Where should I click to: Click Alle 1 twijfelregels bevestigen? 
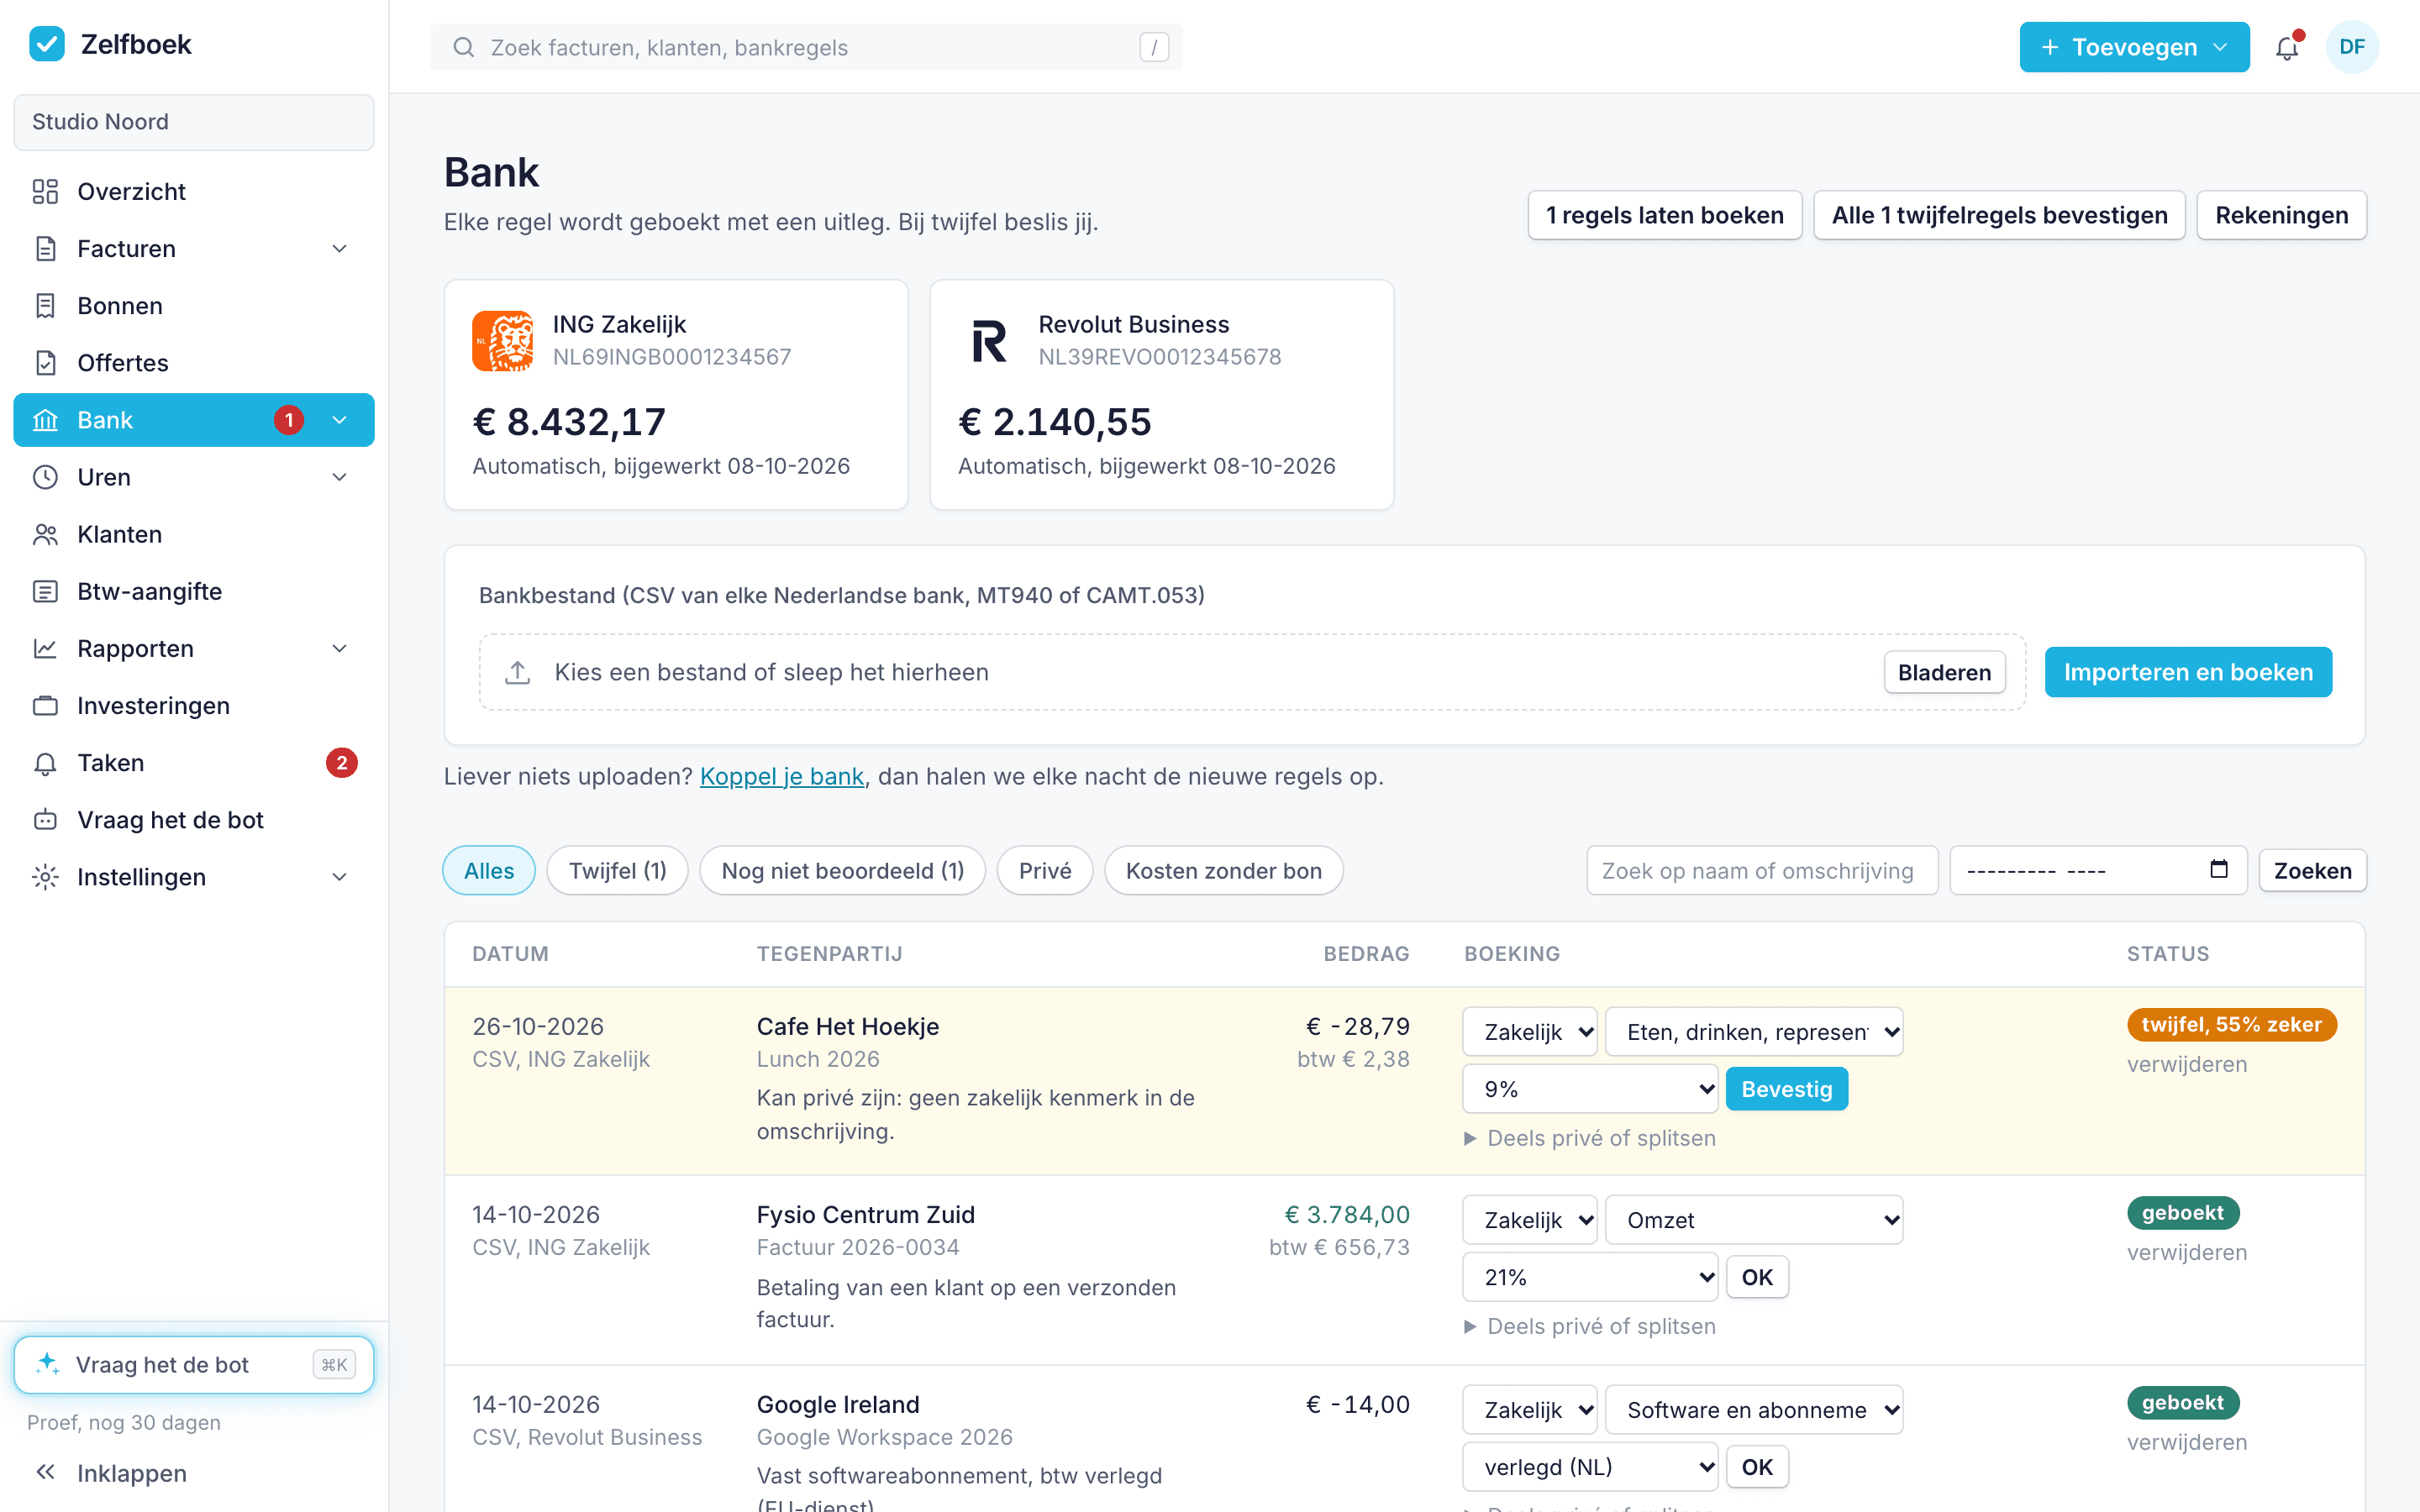coord(1999,215)
